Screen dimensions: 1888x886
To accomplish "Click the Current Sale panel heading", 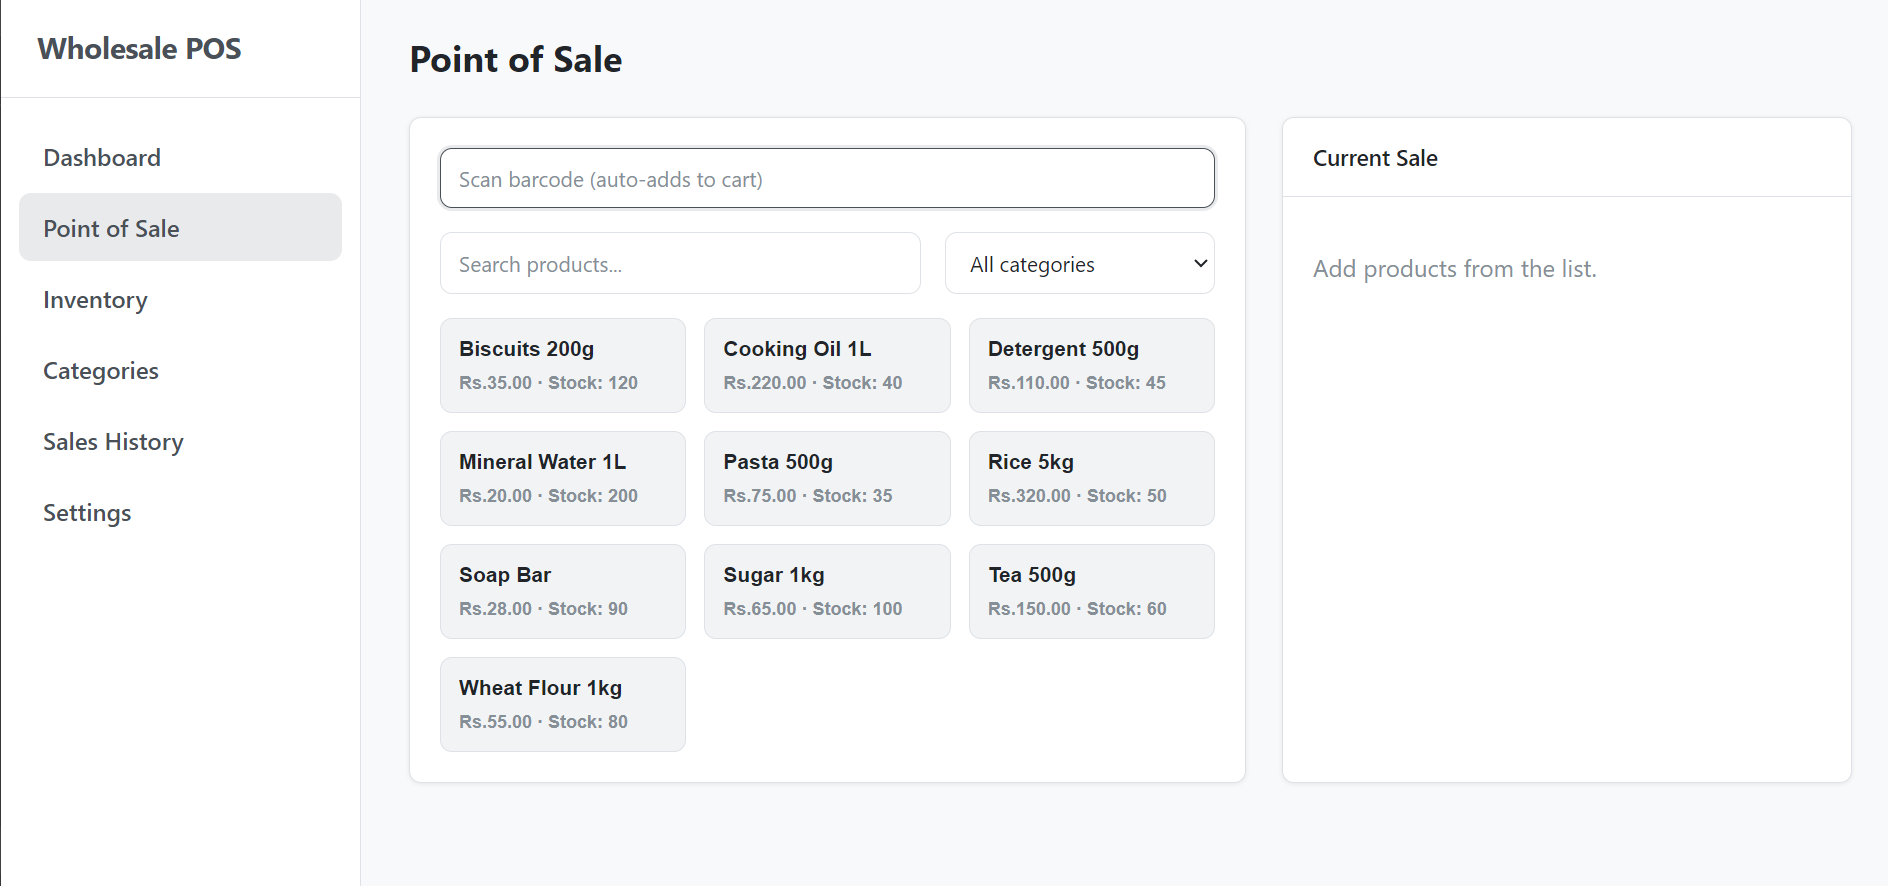I will [x=1375, y=158].
